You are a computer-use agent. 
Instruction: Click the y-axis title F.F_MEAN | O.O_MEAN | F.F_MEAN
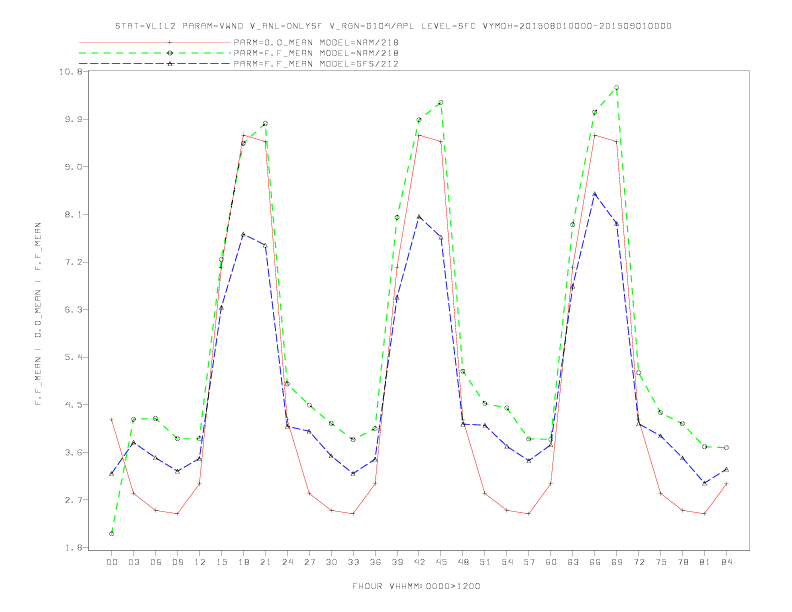(38, 314)
